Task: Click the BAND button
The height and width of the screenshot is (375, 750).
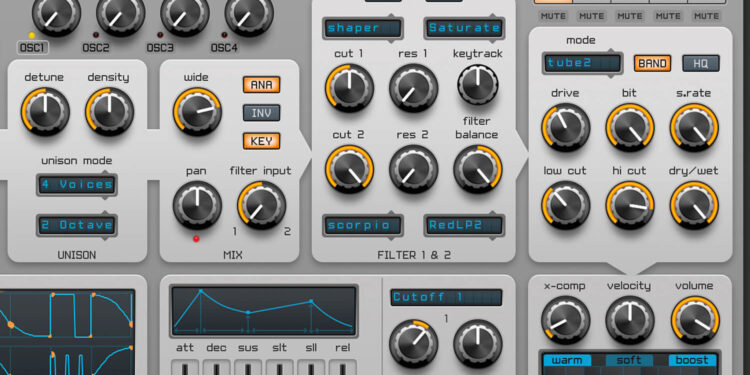Action: click(x=652, y=63)
